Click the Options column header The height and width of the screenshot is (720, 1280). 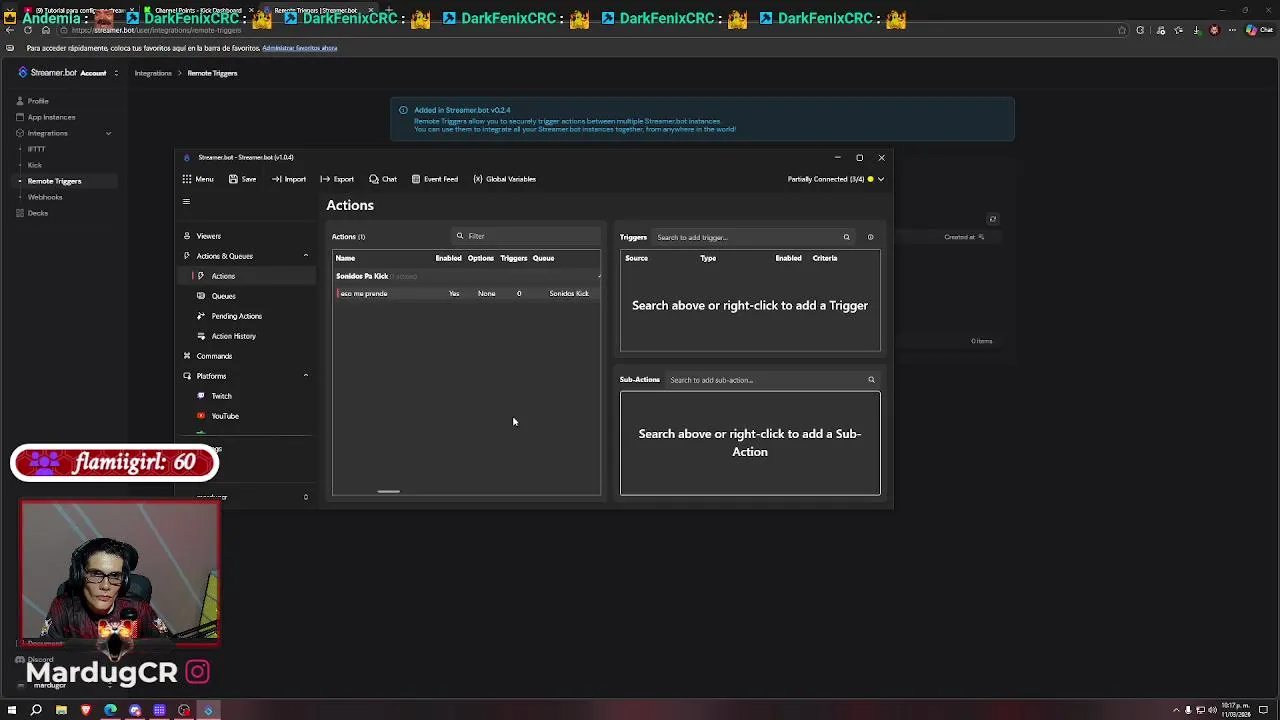pos(480,258)
